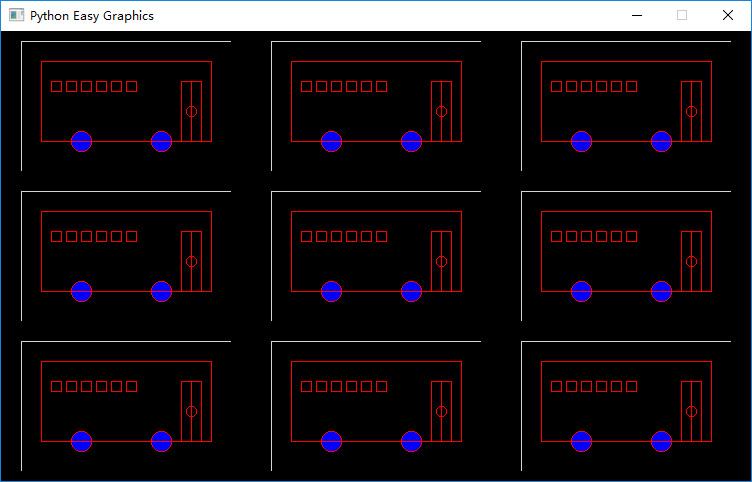The width and height of the screenshot is (752, 482).
Task: Click left blue wheel of top-left bus
Action: click(82, 141)
